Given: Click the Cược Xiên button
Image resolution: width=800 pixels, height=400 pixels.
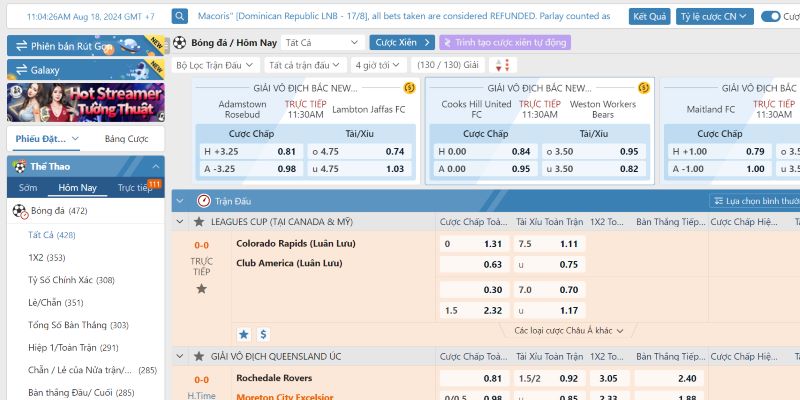Looking at the screenshot, I should coord(397,43).
